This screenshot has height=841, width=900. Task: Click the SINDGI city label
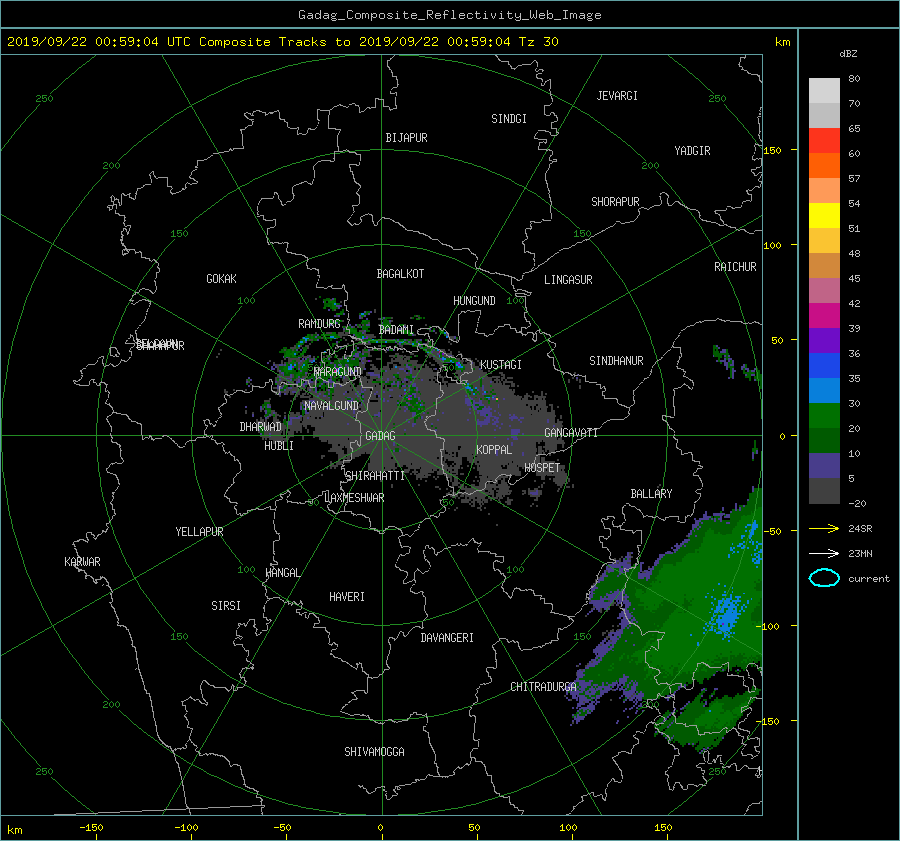click(509, 119)
